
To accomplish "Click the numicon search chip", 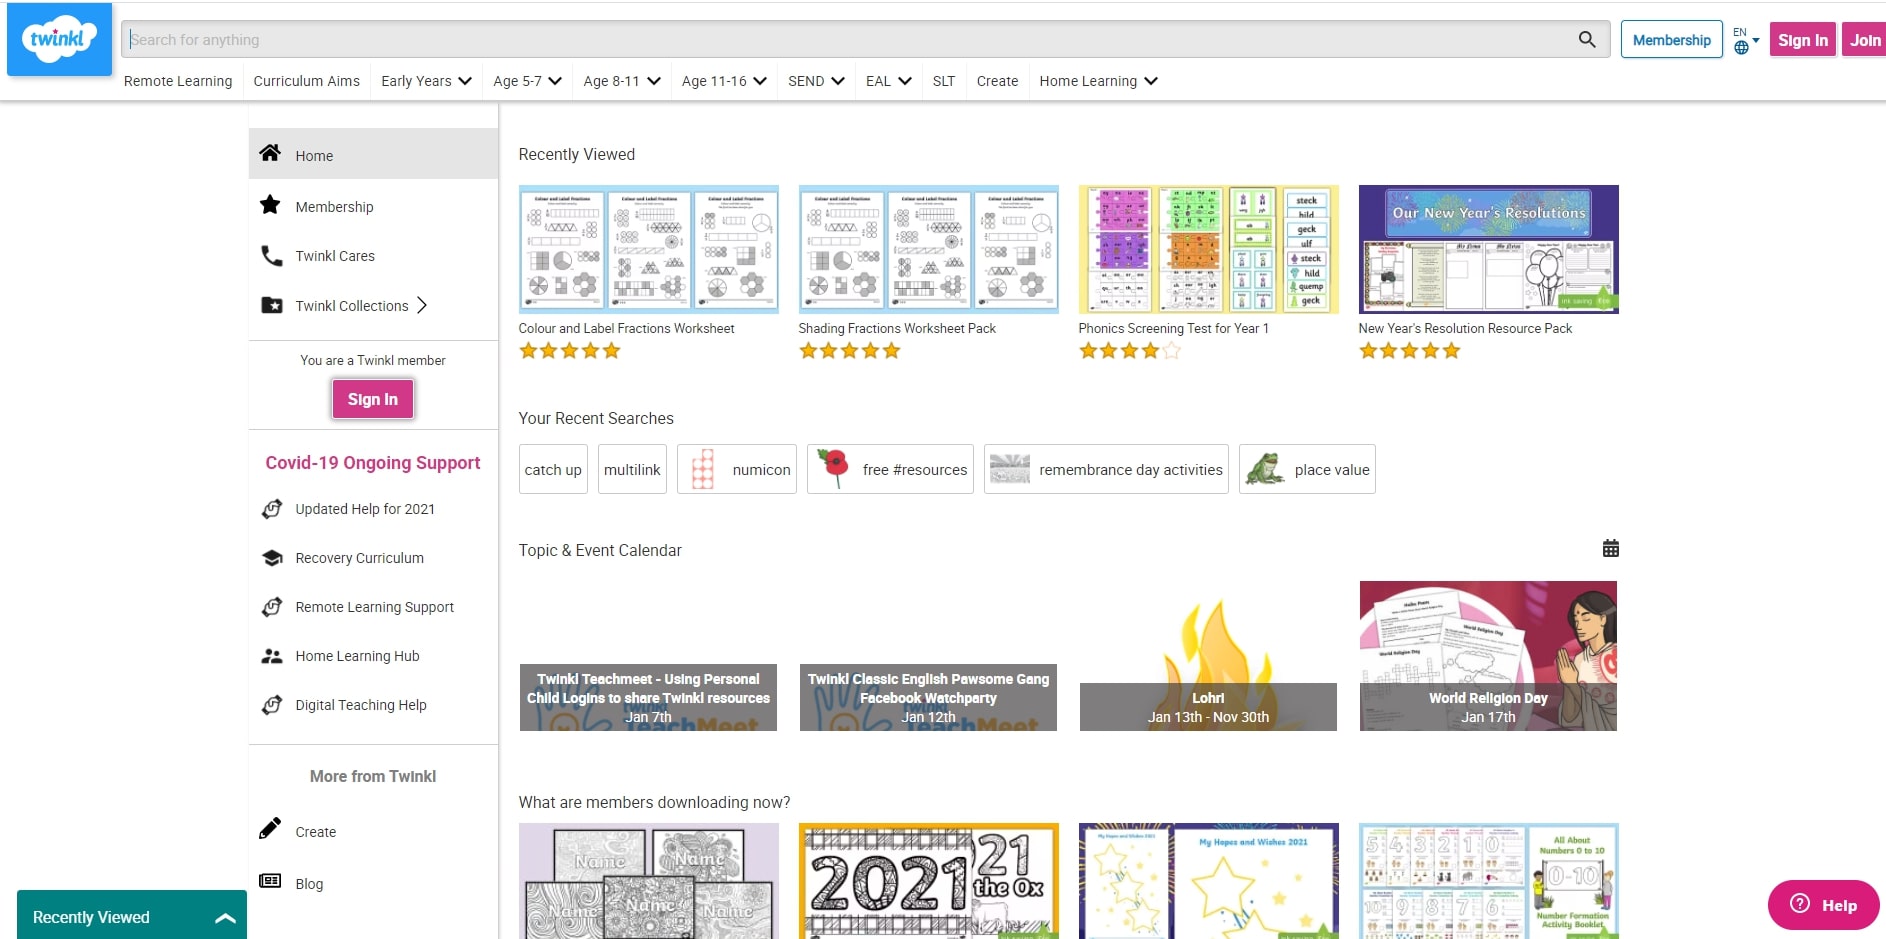I will coord(737,469).
